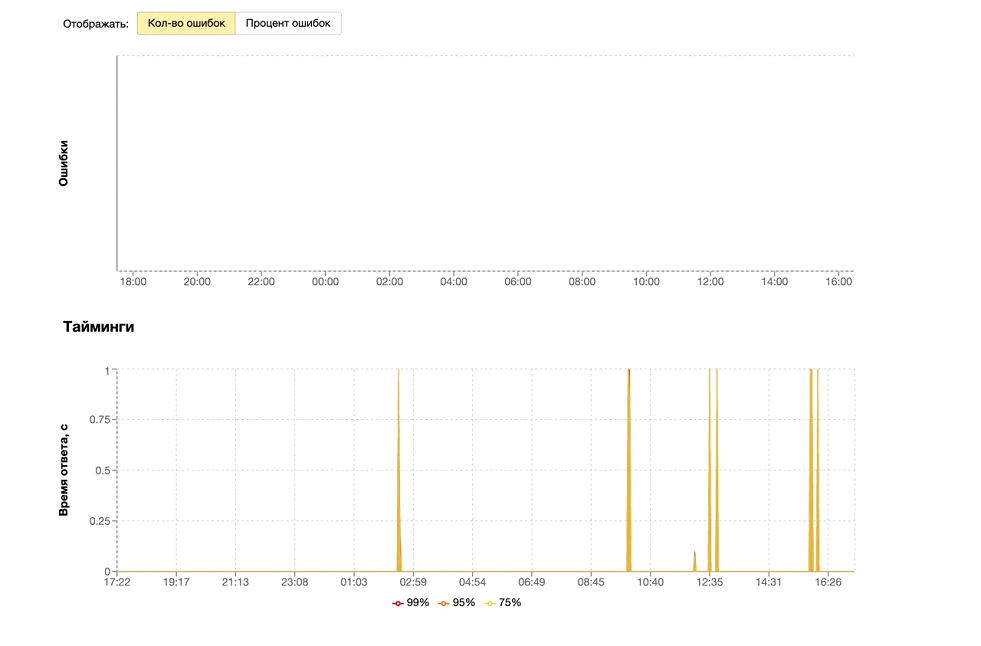Click the 04:54 tick on timings chart
The width and height of the screenshot is (981, 646).
click(472, 582)
